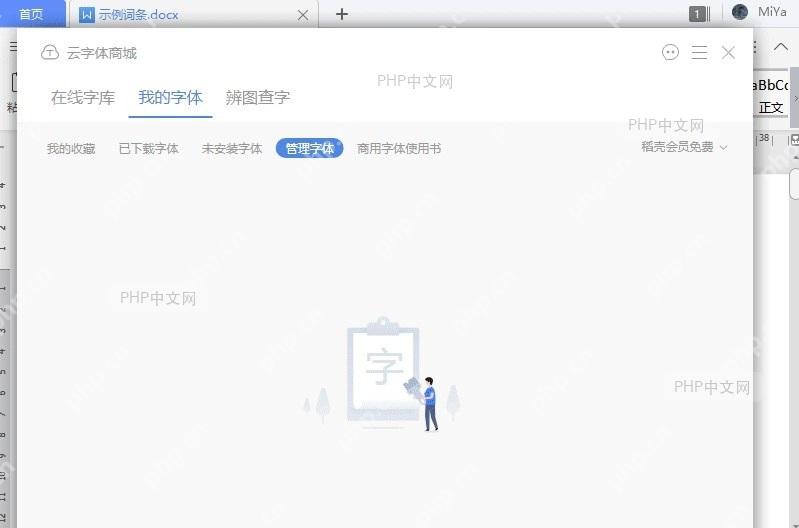799x528 pixels.
Task: View 已下载字体 list
Action: (148, 149)
